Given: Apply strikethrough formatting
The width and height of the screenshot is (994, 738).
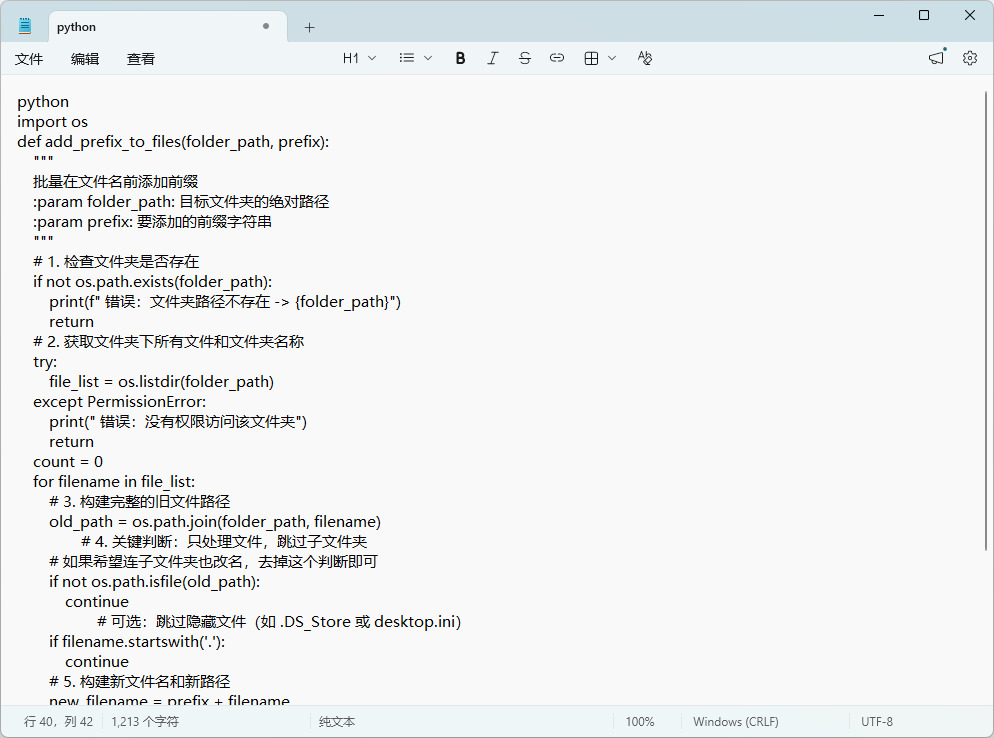Looking at the screenshot, I should click(x=524, y=58).
